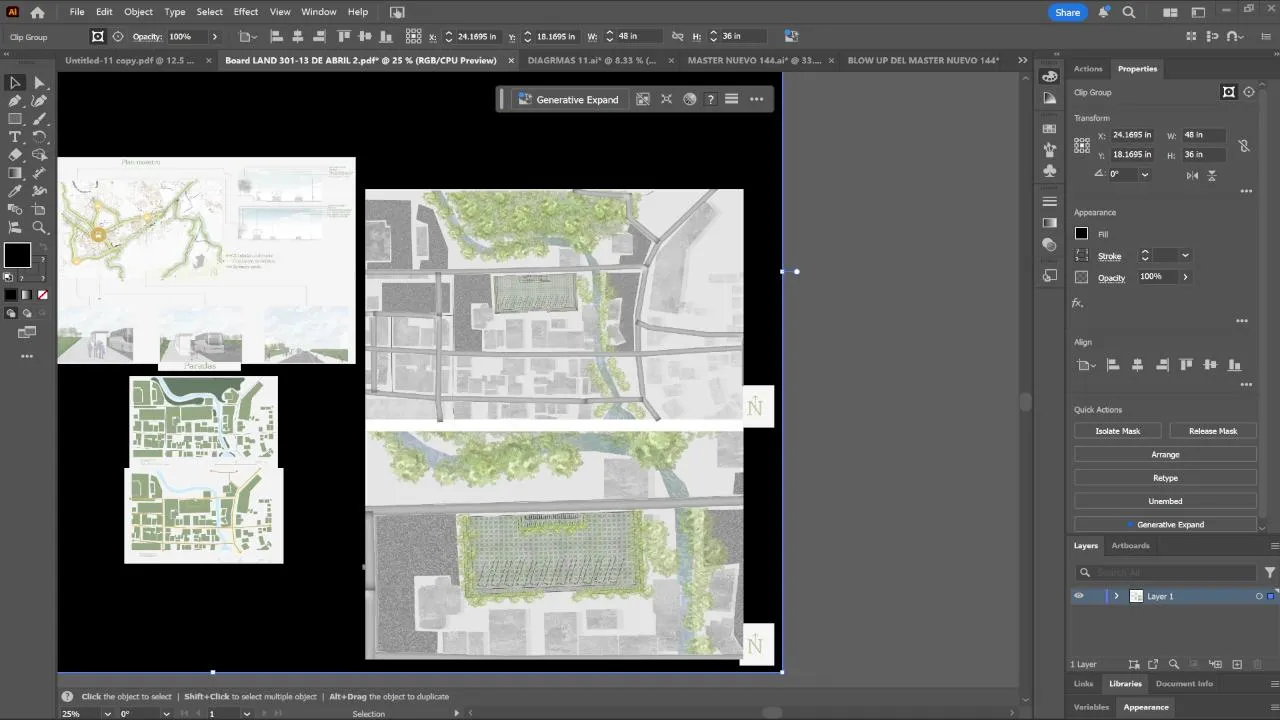1280x720 pixels.
Task: Click the Create New Layer icon
Action: 1237,664
